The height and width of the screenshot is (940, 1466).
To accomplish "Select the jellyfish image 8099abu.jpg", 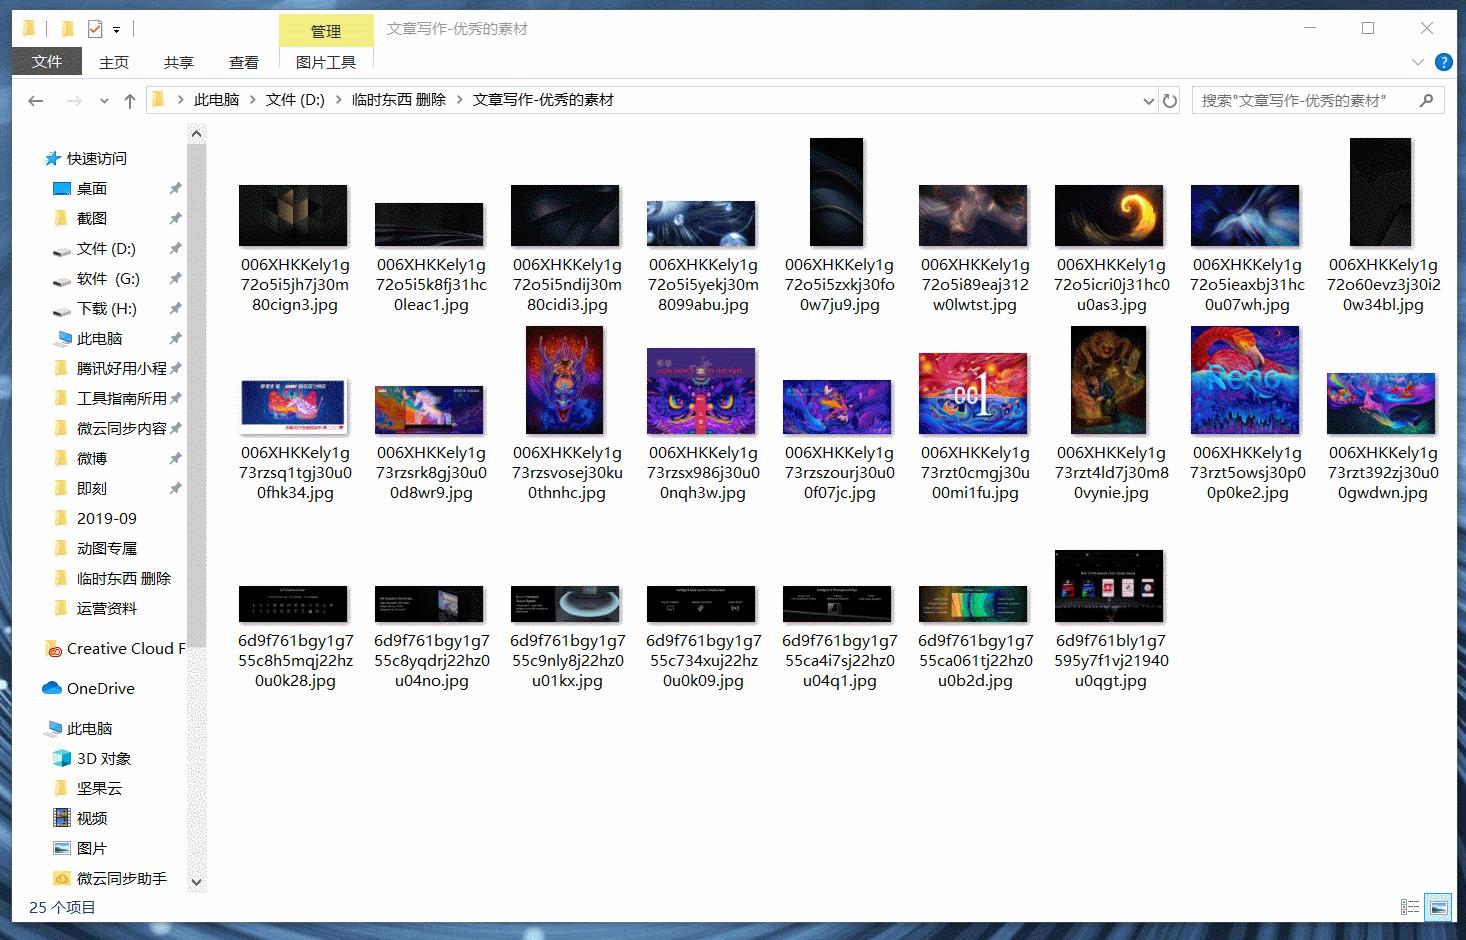I will (702, 224).
